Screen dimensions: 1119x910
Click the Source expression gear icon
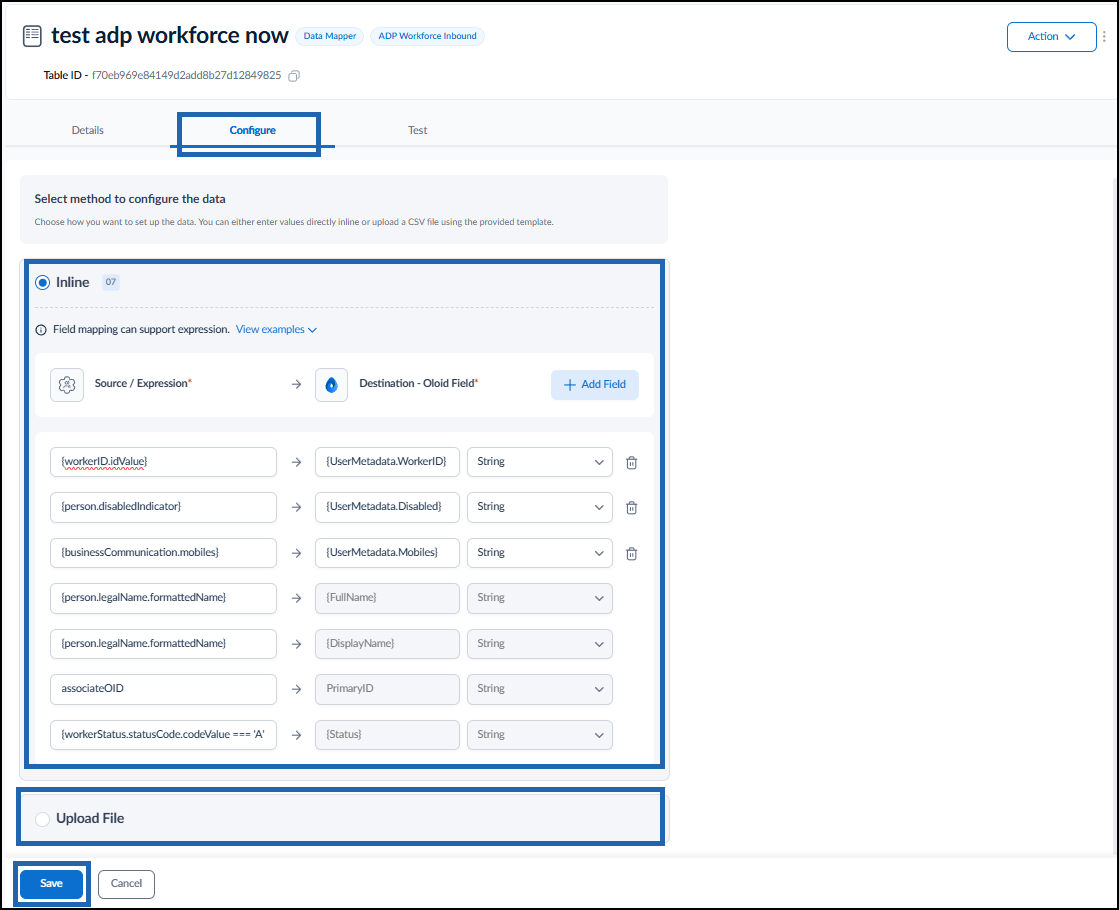(67, 385)
